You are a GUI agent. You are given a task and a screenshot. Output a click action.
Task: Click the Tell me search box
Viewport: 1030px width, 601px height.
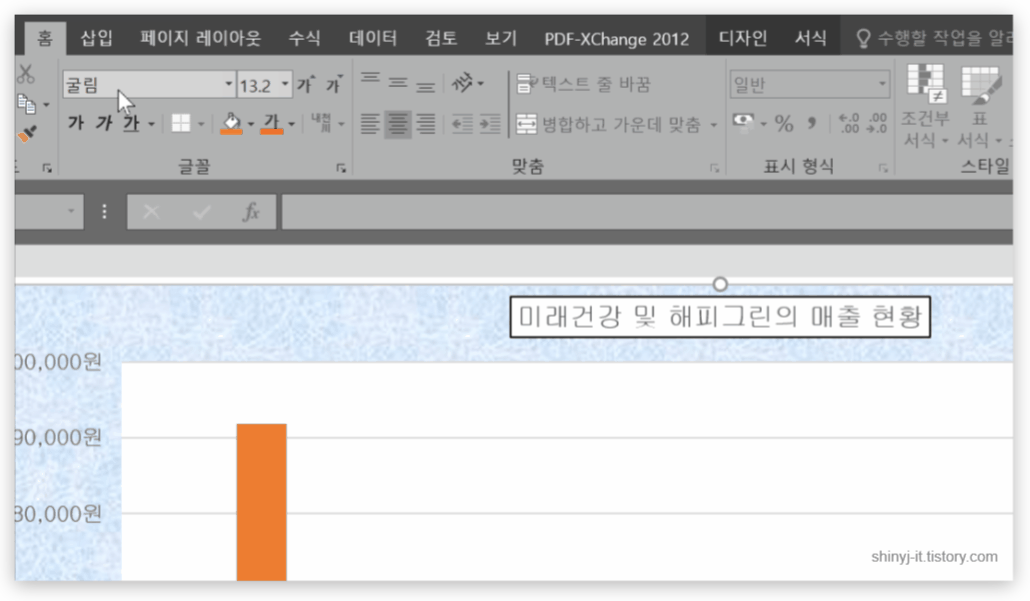click(x=933, y=38)
